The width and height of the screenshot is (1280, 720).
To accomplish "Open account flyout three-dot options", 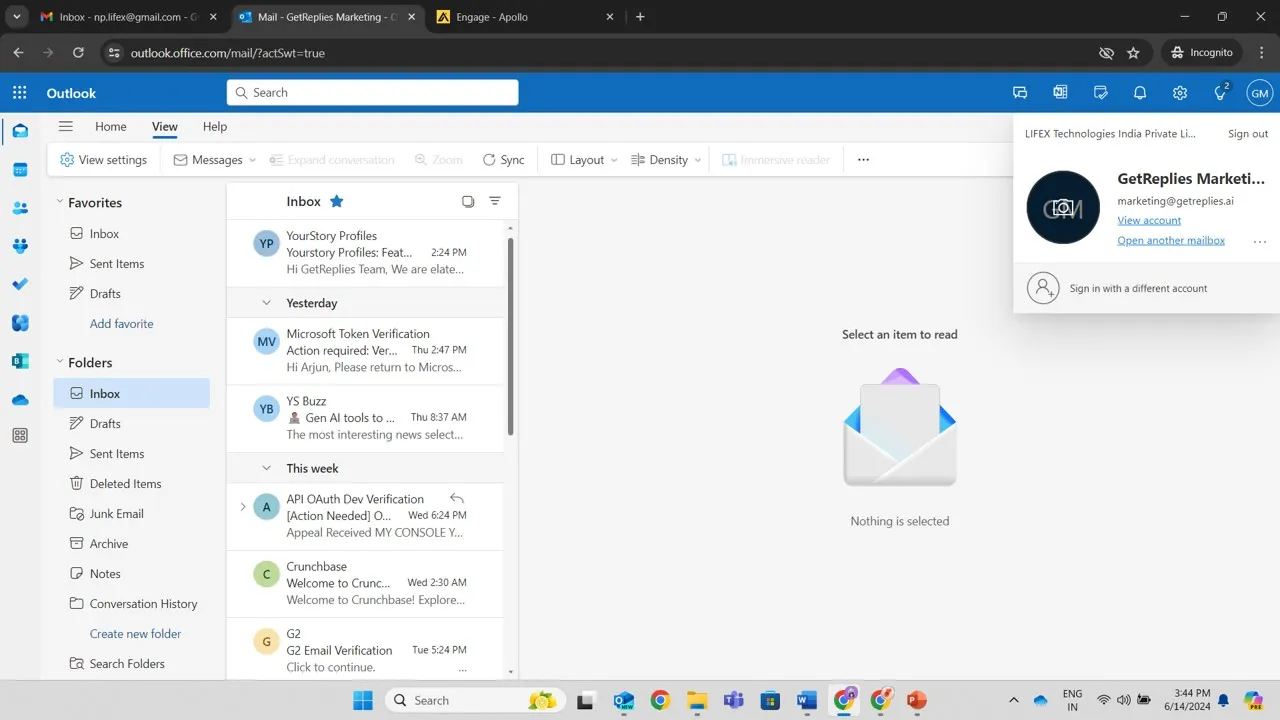I will coord(1260,241).
